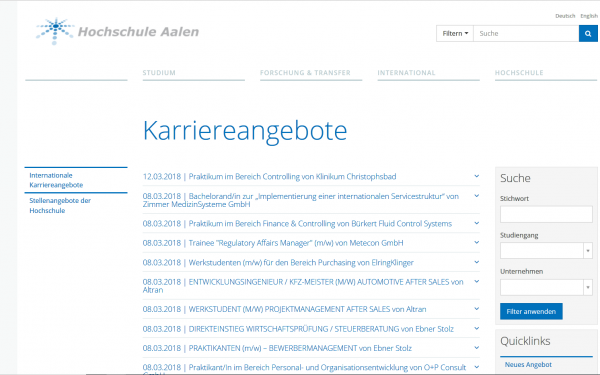600x375 pixels.
Task: Open Bachelorand/in Zimmer MedizinSysteme offer
Action: point(301,200)
